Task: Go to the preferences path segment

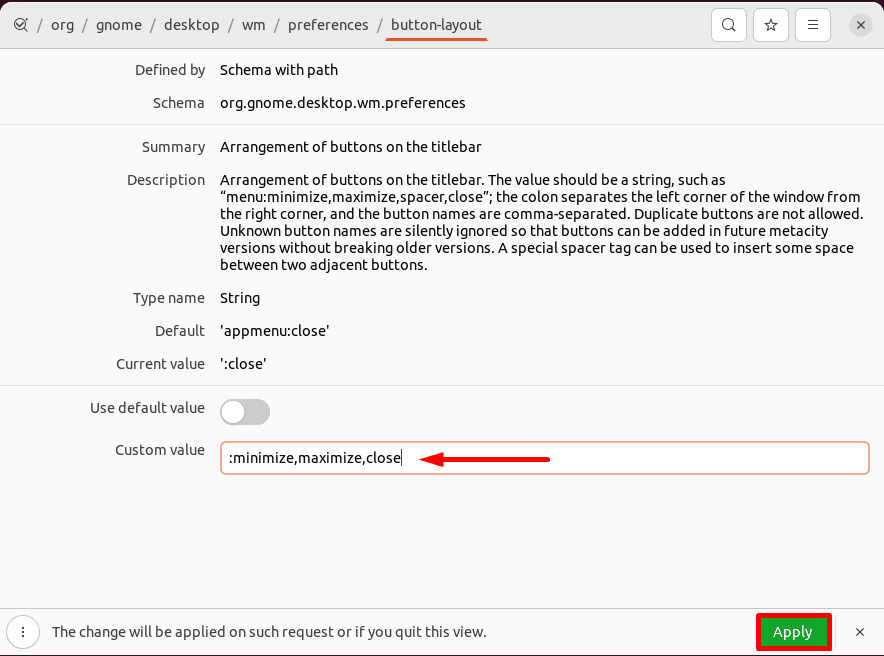Action: [328, 25]
